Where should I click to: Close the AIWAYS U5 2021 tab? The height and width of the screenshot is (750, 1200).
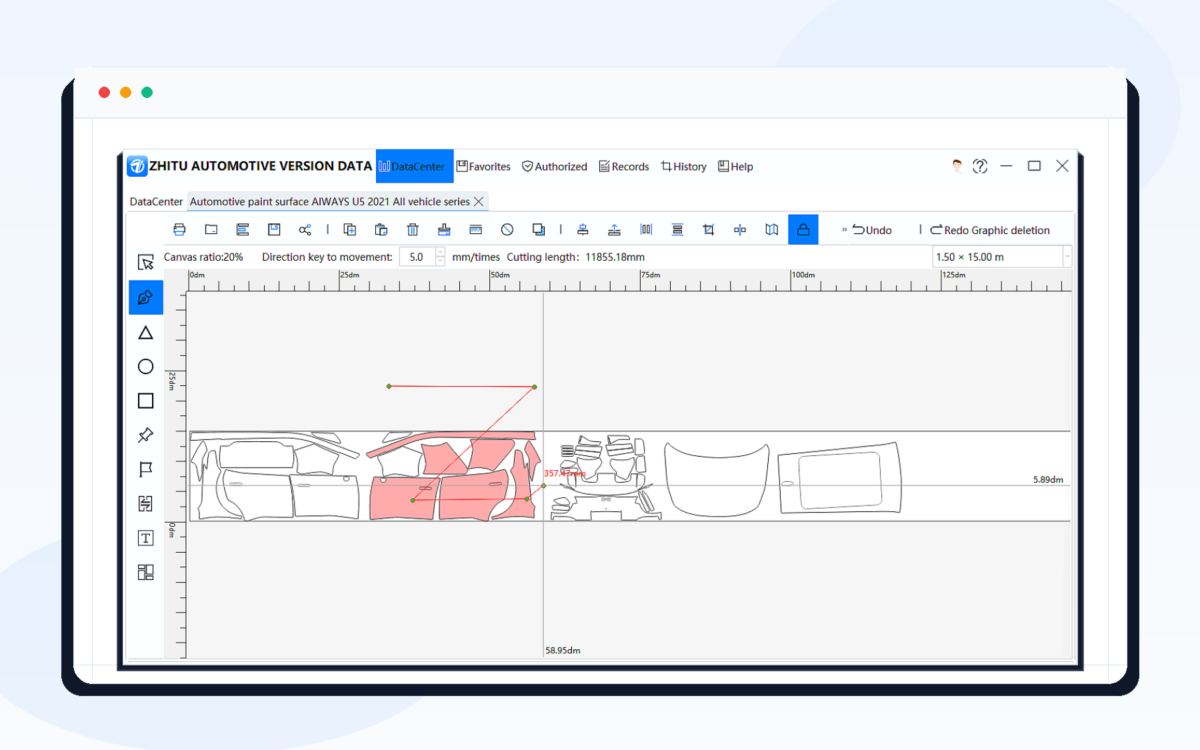(479, 201)
